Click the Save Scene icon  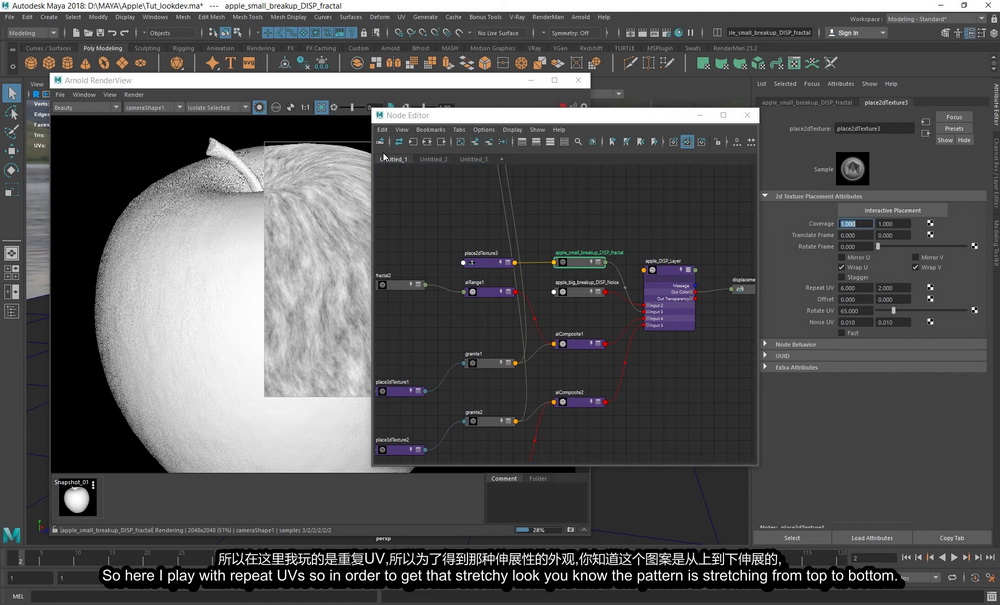(100, 33)
